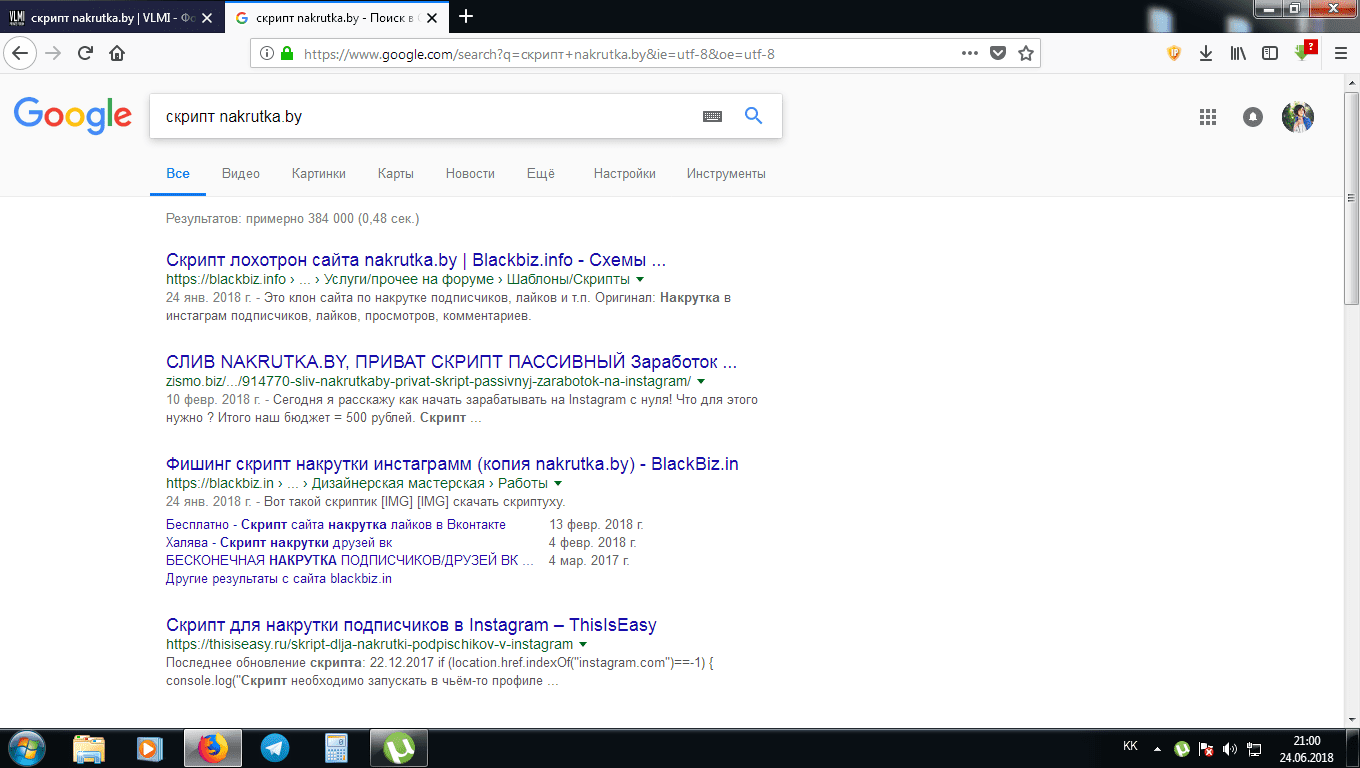Viewport: 1360px width, 768px height.
Task: Bookmark this page with the star icon
Action: (x=1025, y=54)
